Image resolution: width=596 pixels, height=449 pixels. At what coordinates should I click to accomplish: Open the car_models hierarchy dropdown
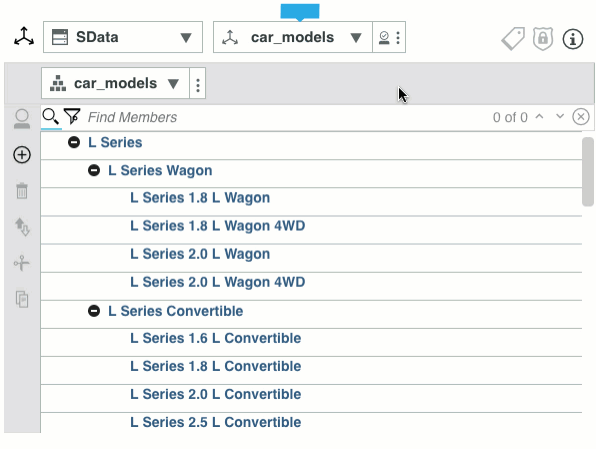pyautogui.click(x=115, y=83)
